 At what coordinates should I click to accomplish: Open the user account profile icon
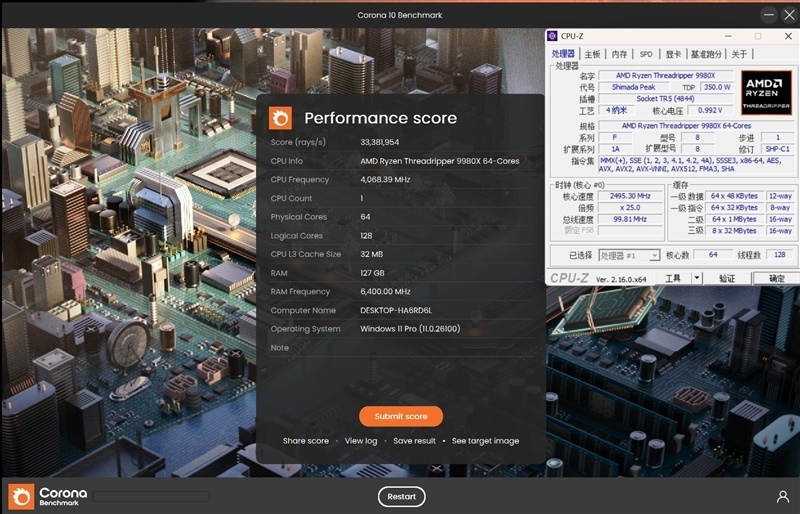coord(782,496)
